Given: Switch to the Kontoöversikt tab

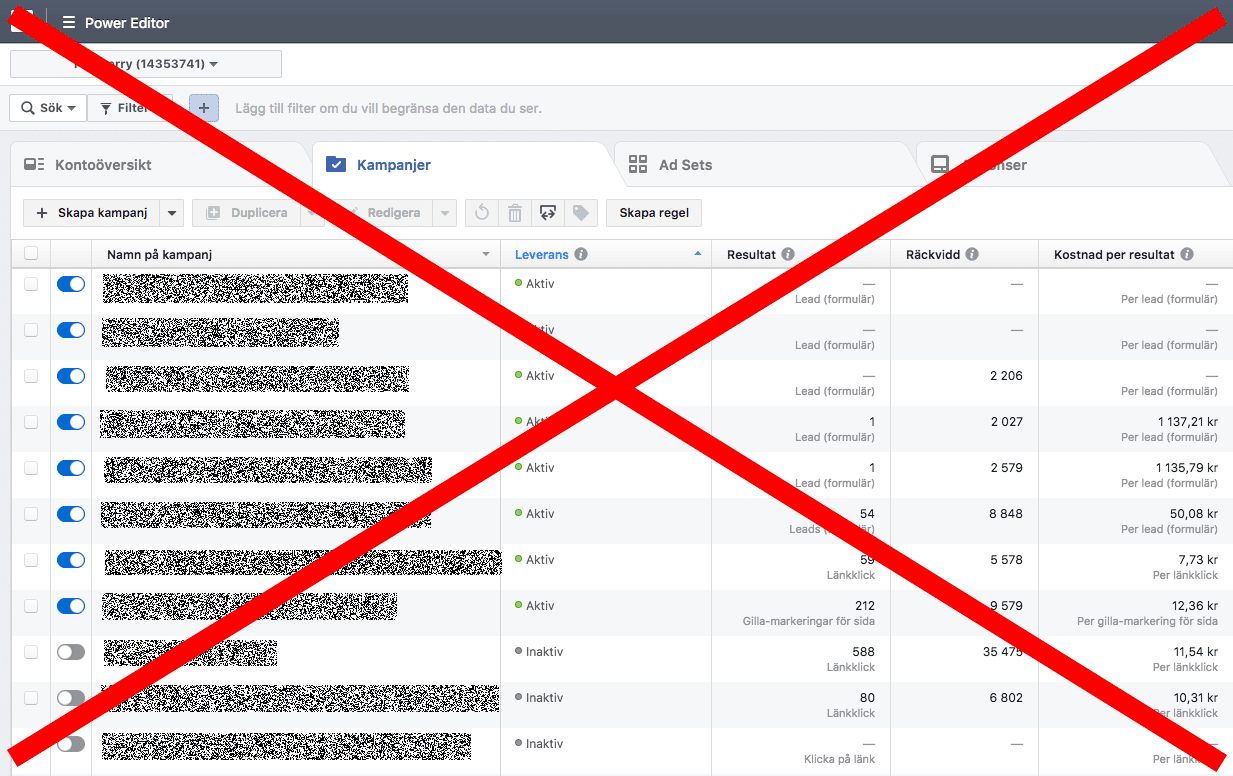Looking at the screenshot, I should coord(160,165).
